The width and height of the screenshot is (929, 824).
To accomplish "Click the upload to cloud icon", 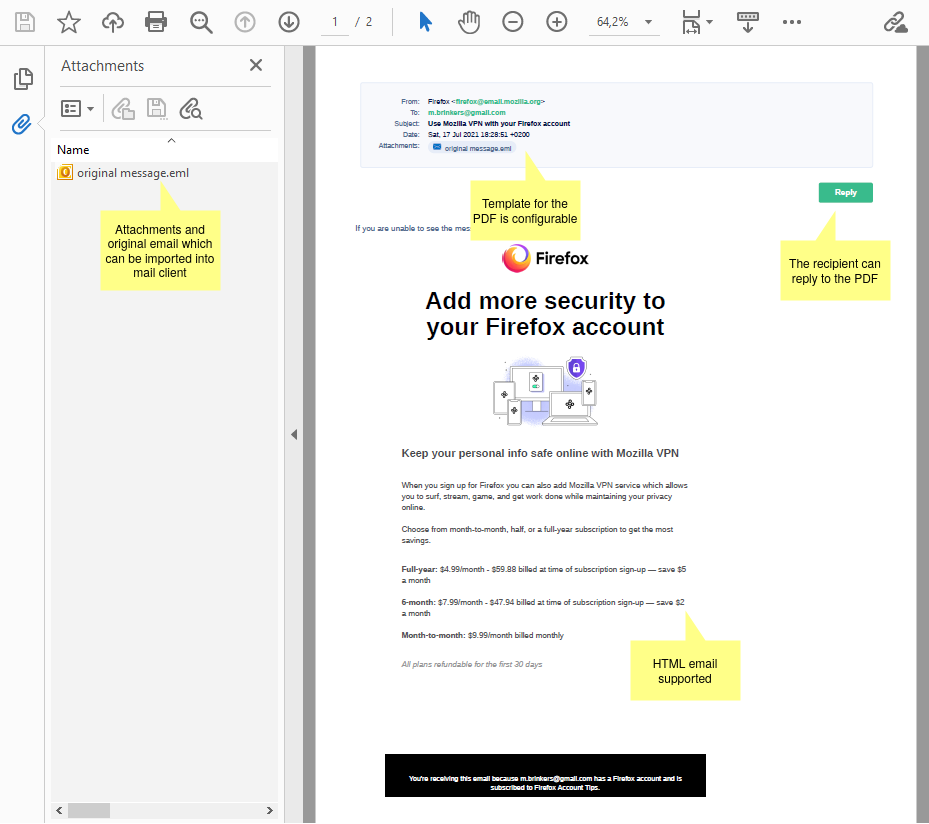I will click(x=113, y=22).
